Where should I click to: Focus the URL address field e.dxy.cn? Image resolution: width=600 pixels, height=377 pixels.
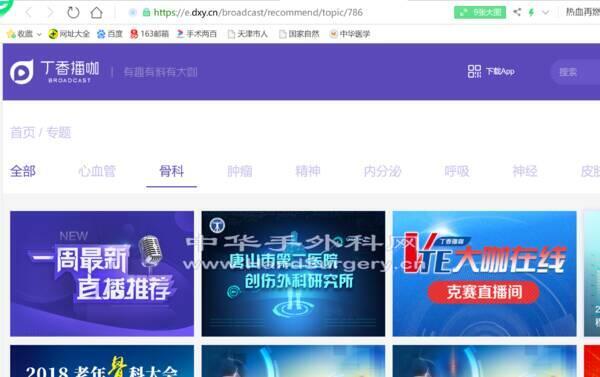258,13
